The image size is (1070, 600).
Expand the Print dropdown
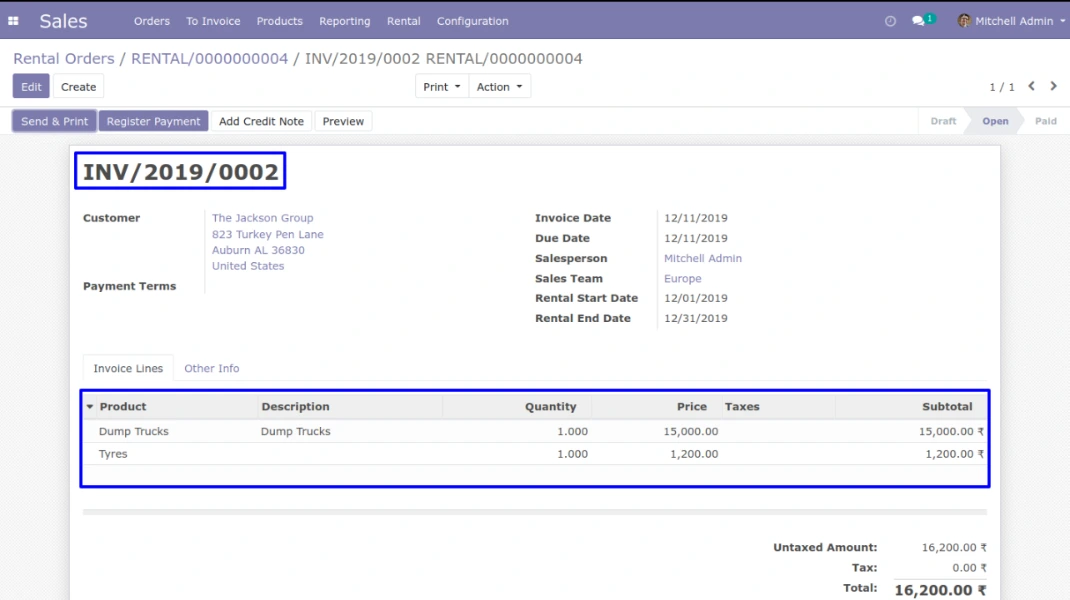[441, 87]
